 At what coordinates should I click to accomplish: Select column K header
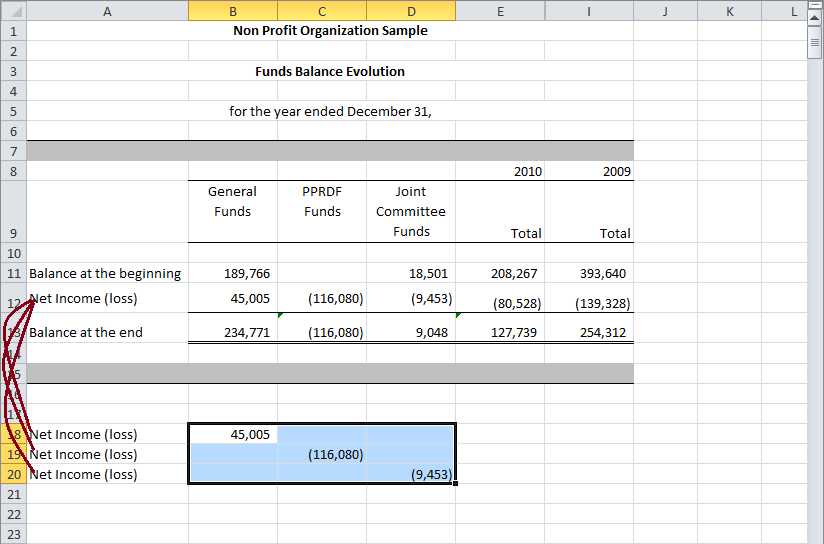(729, 11)
